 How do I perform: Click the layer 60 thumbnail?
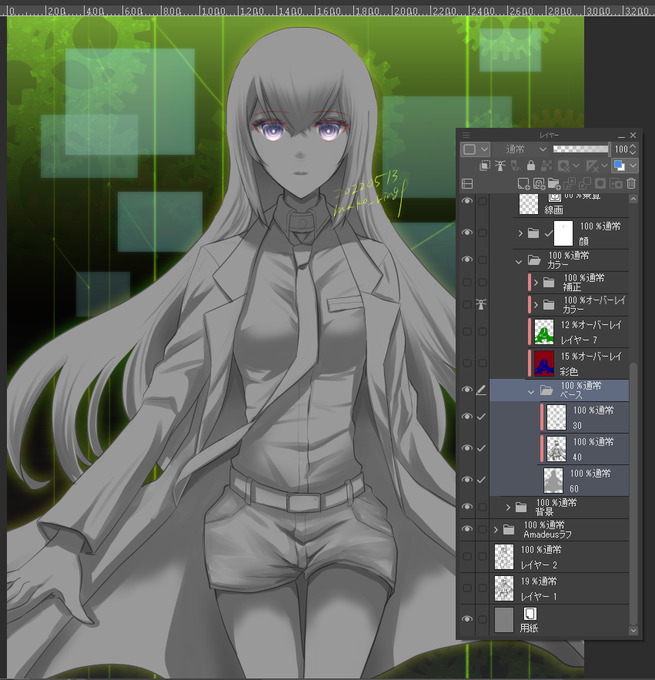coord(553,480)
